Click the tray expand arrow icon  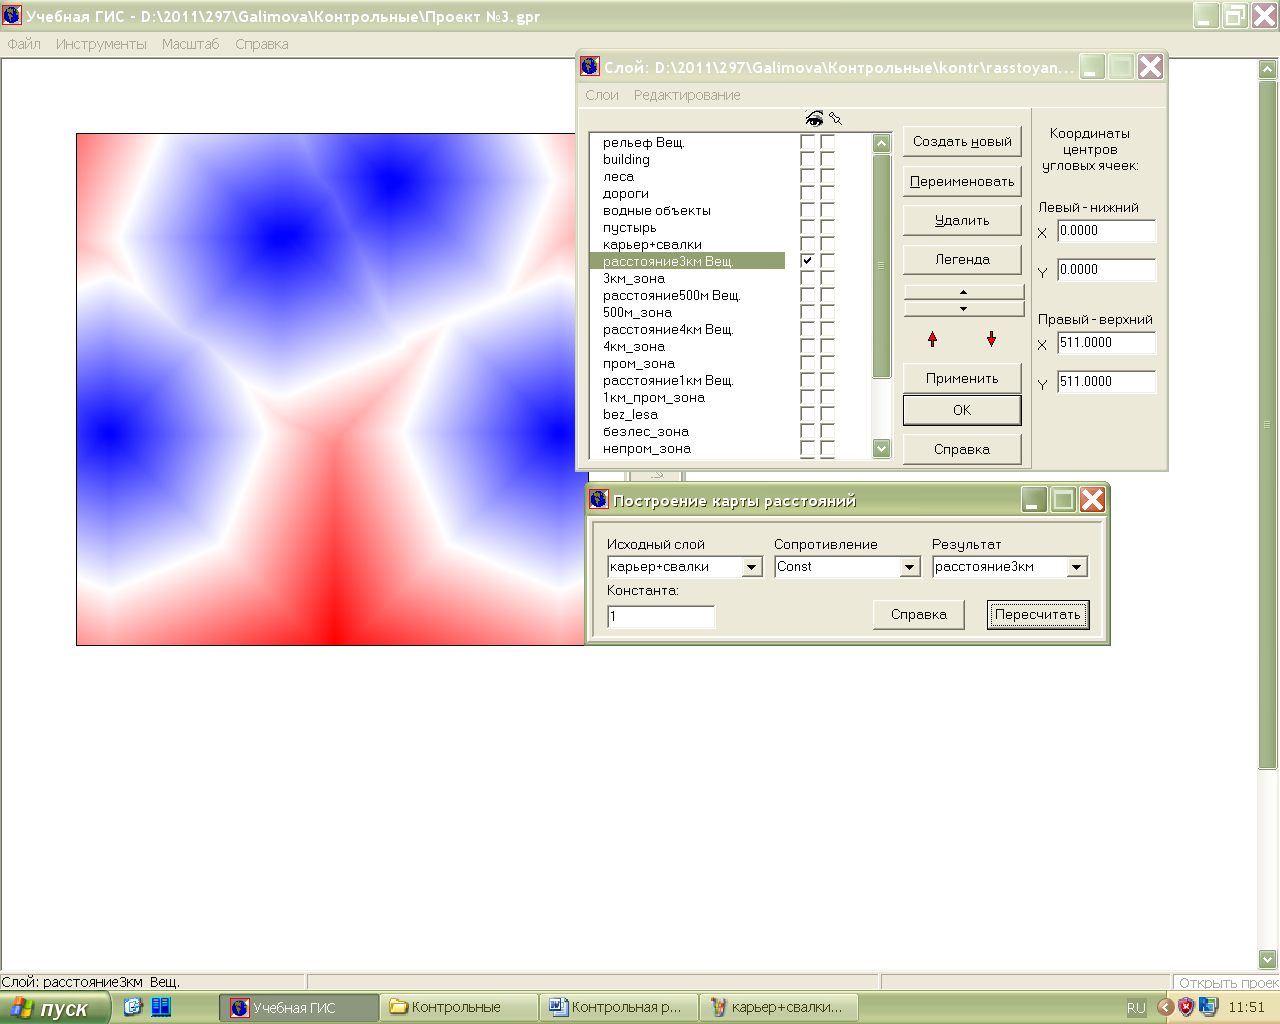pyautogui.click(x=1166, y=1007)
